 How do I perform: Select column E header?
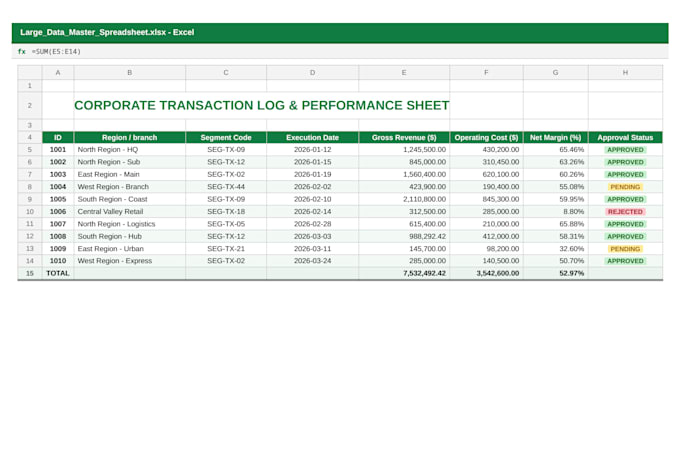(404, 72)
